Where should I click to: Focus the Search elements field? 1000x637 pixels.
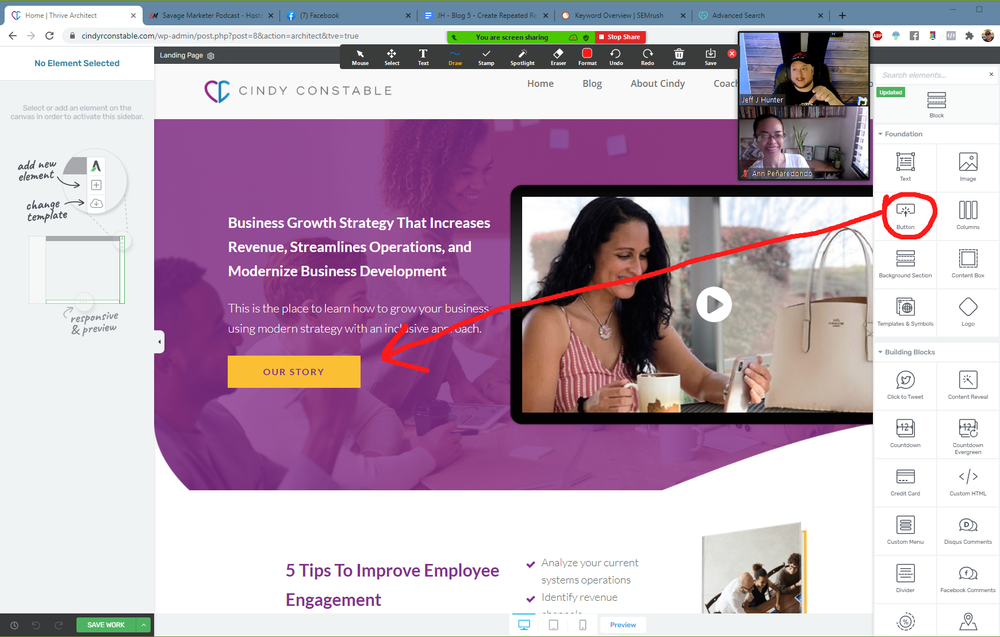click(x=932, y=75)
